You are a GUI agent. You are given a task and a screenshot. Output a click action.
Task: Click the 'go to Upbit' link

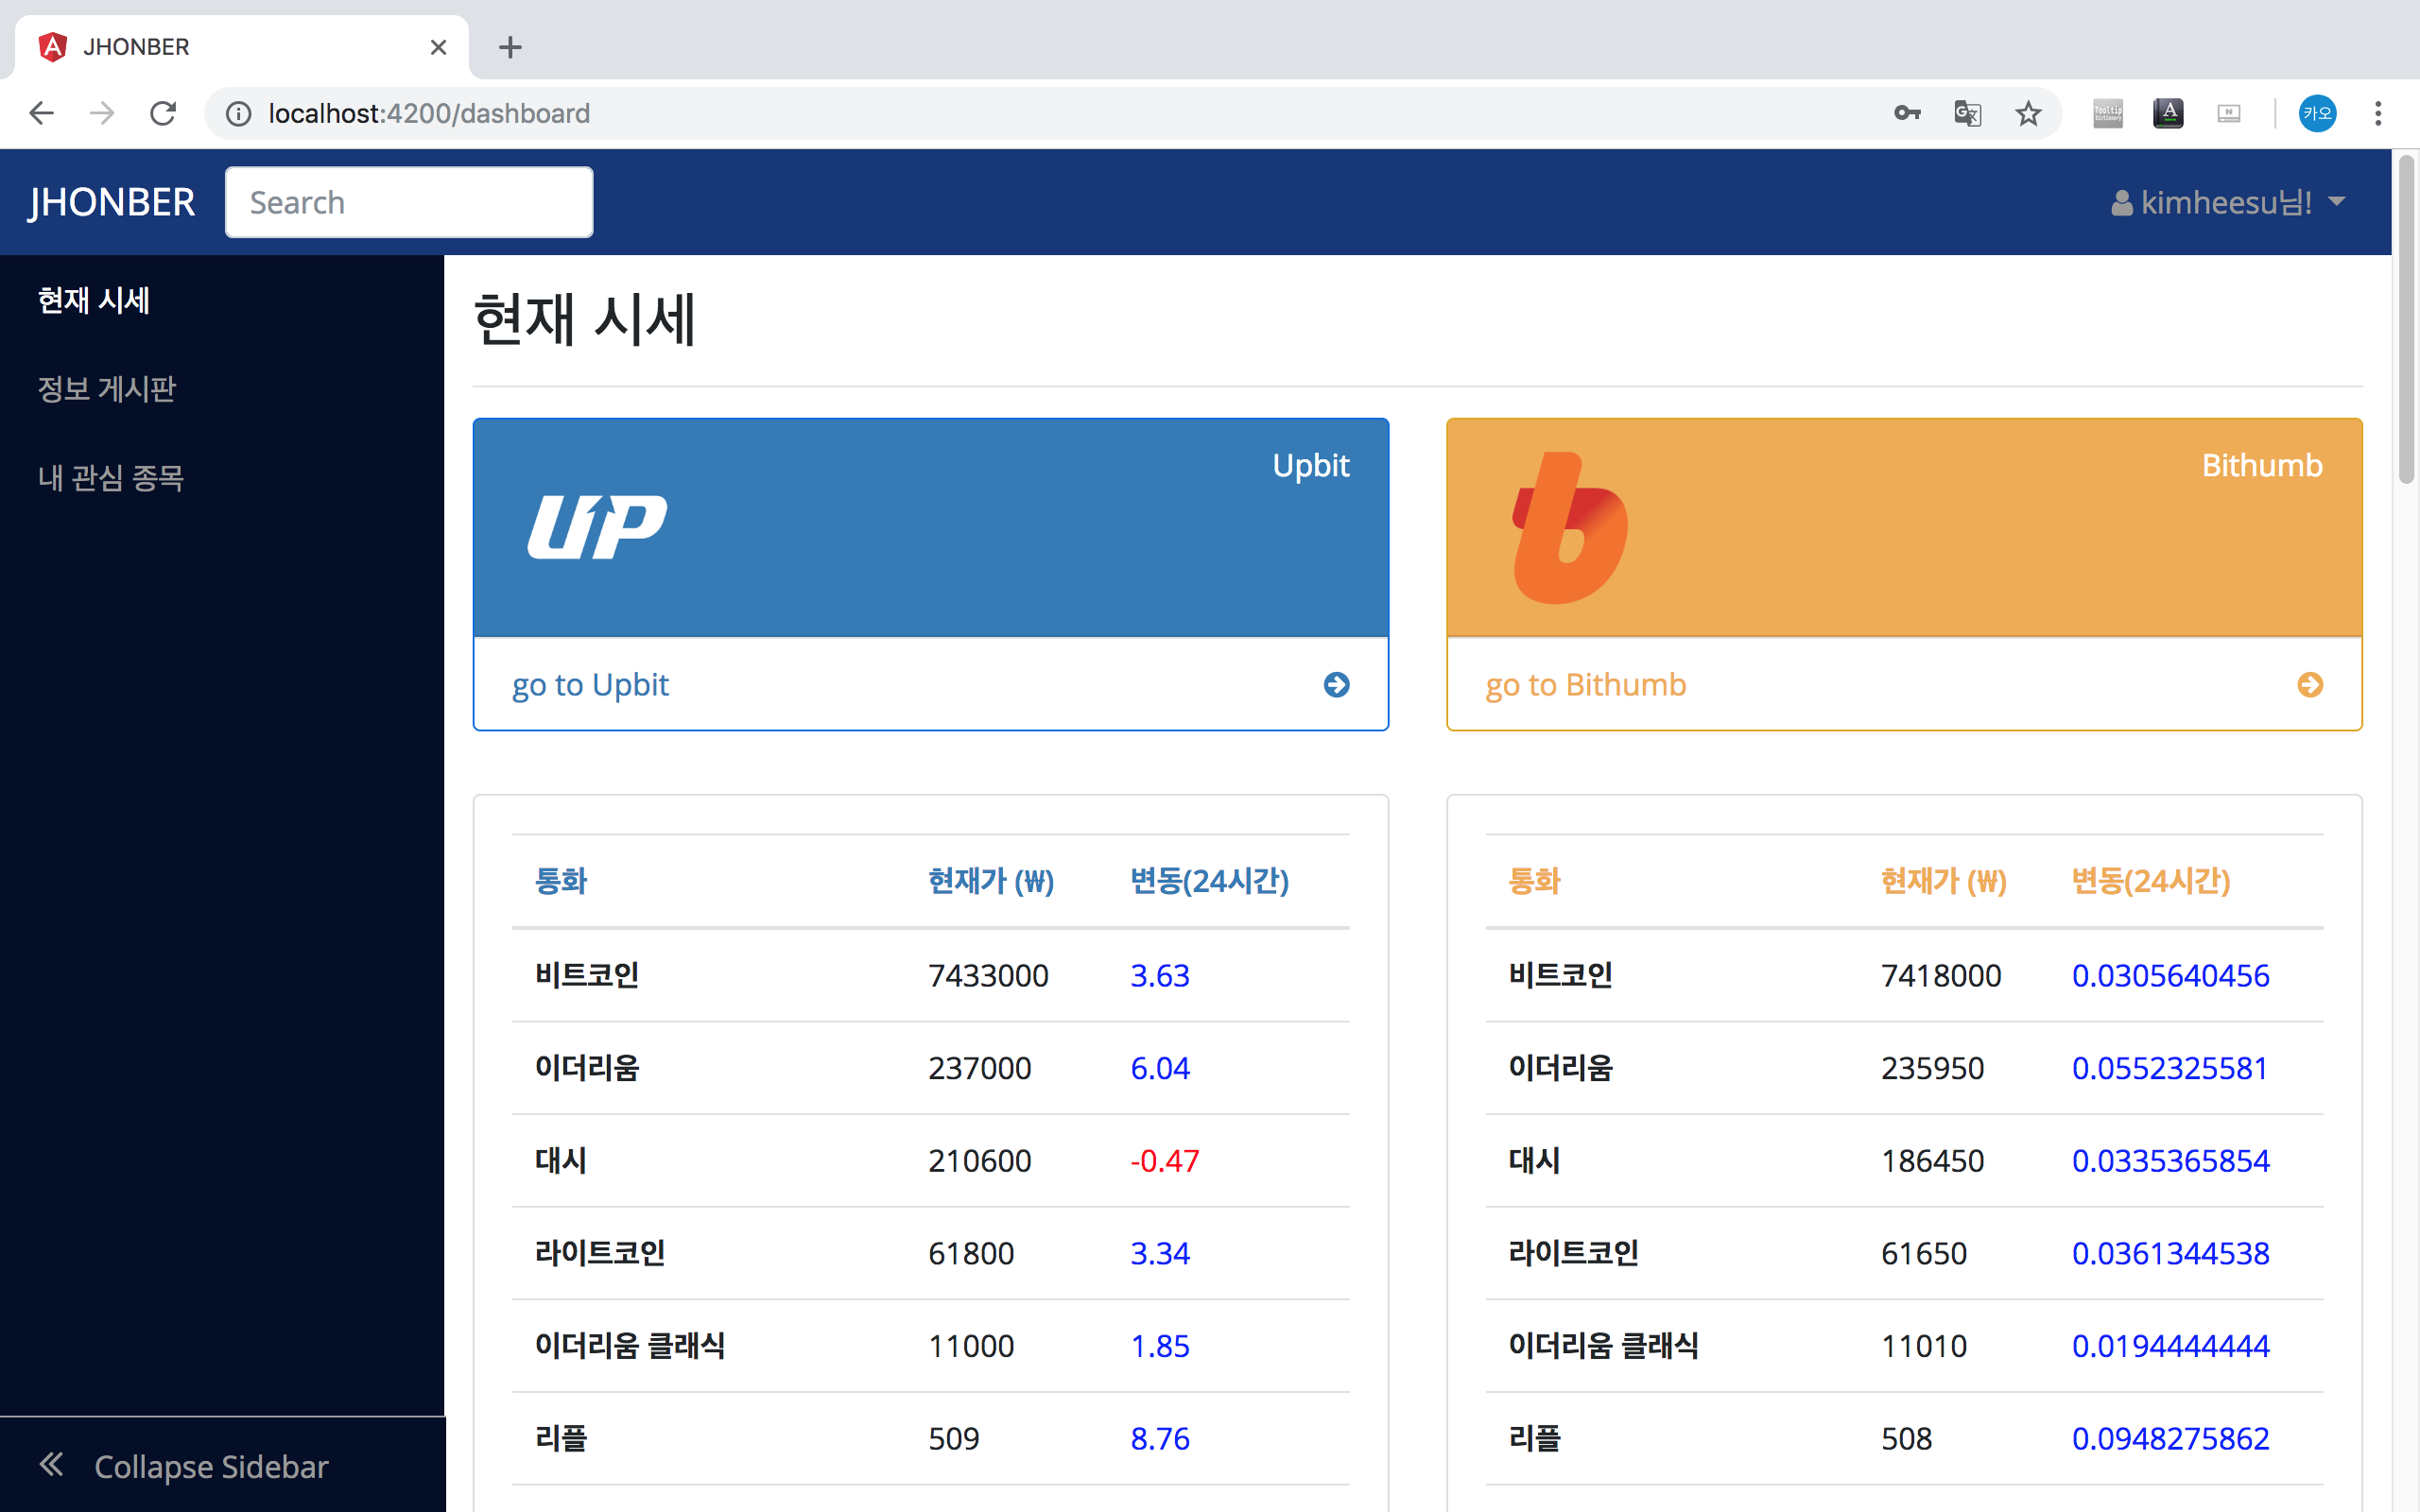coord(590,684)
